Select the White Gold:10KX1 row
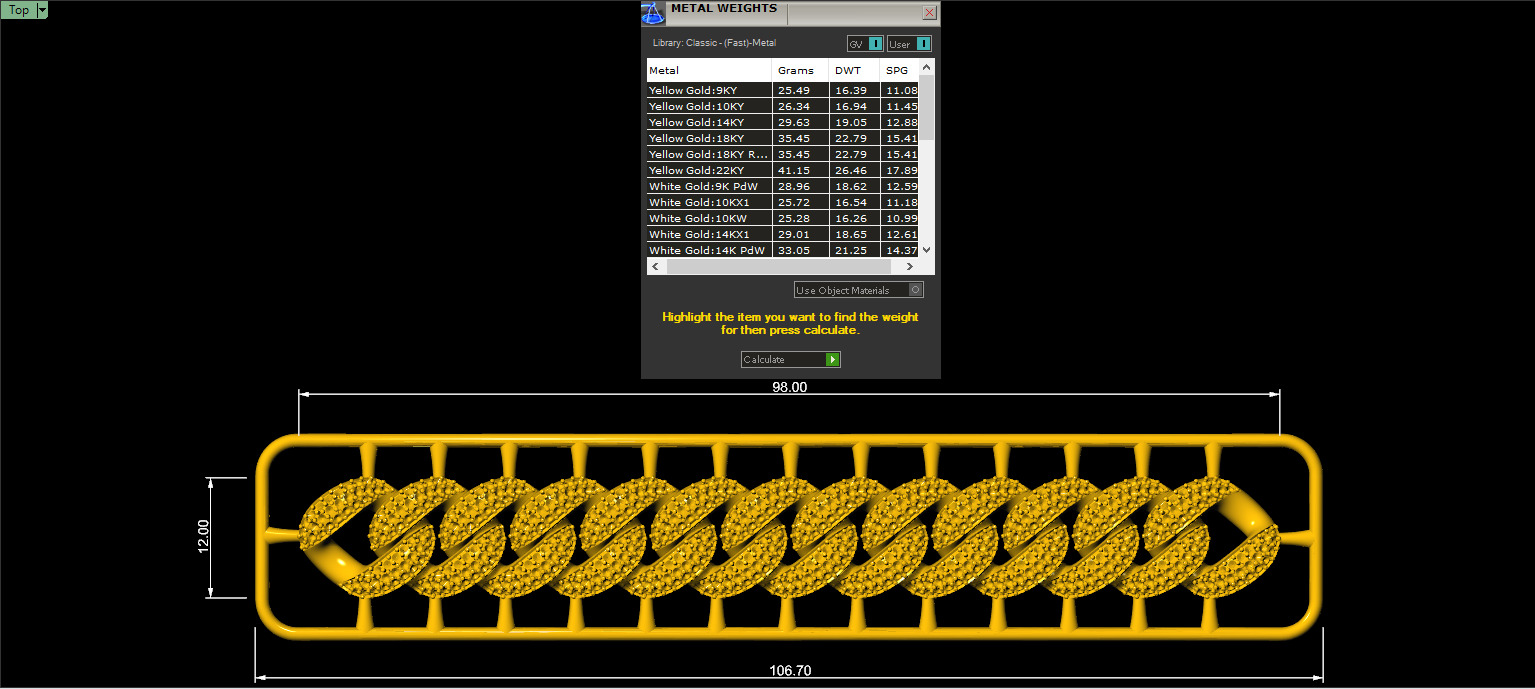 [x=782, y=202]
